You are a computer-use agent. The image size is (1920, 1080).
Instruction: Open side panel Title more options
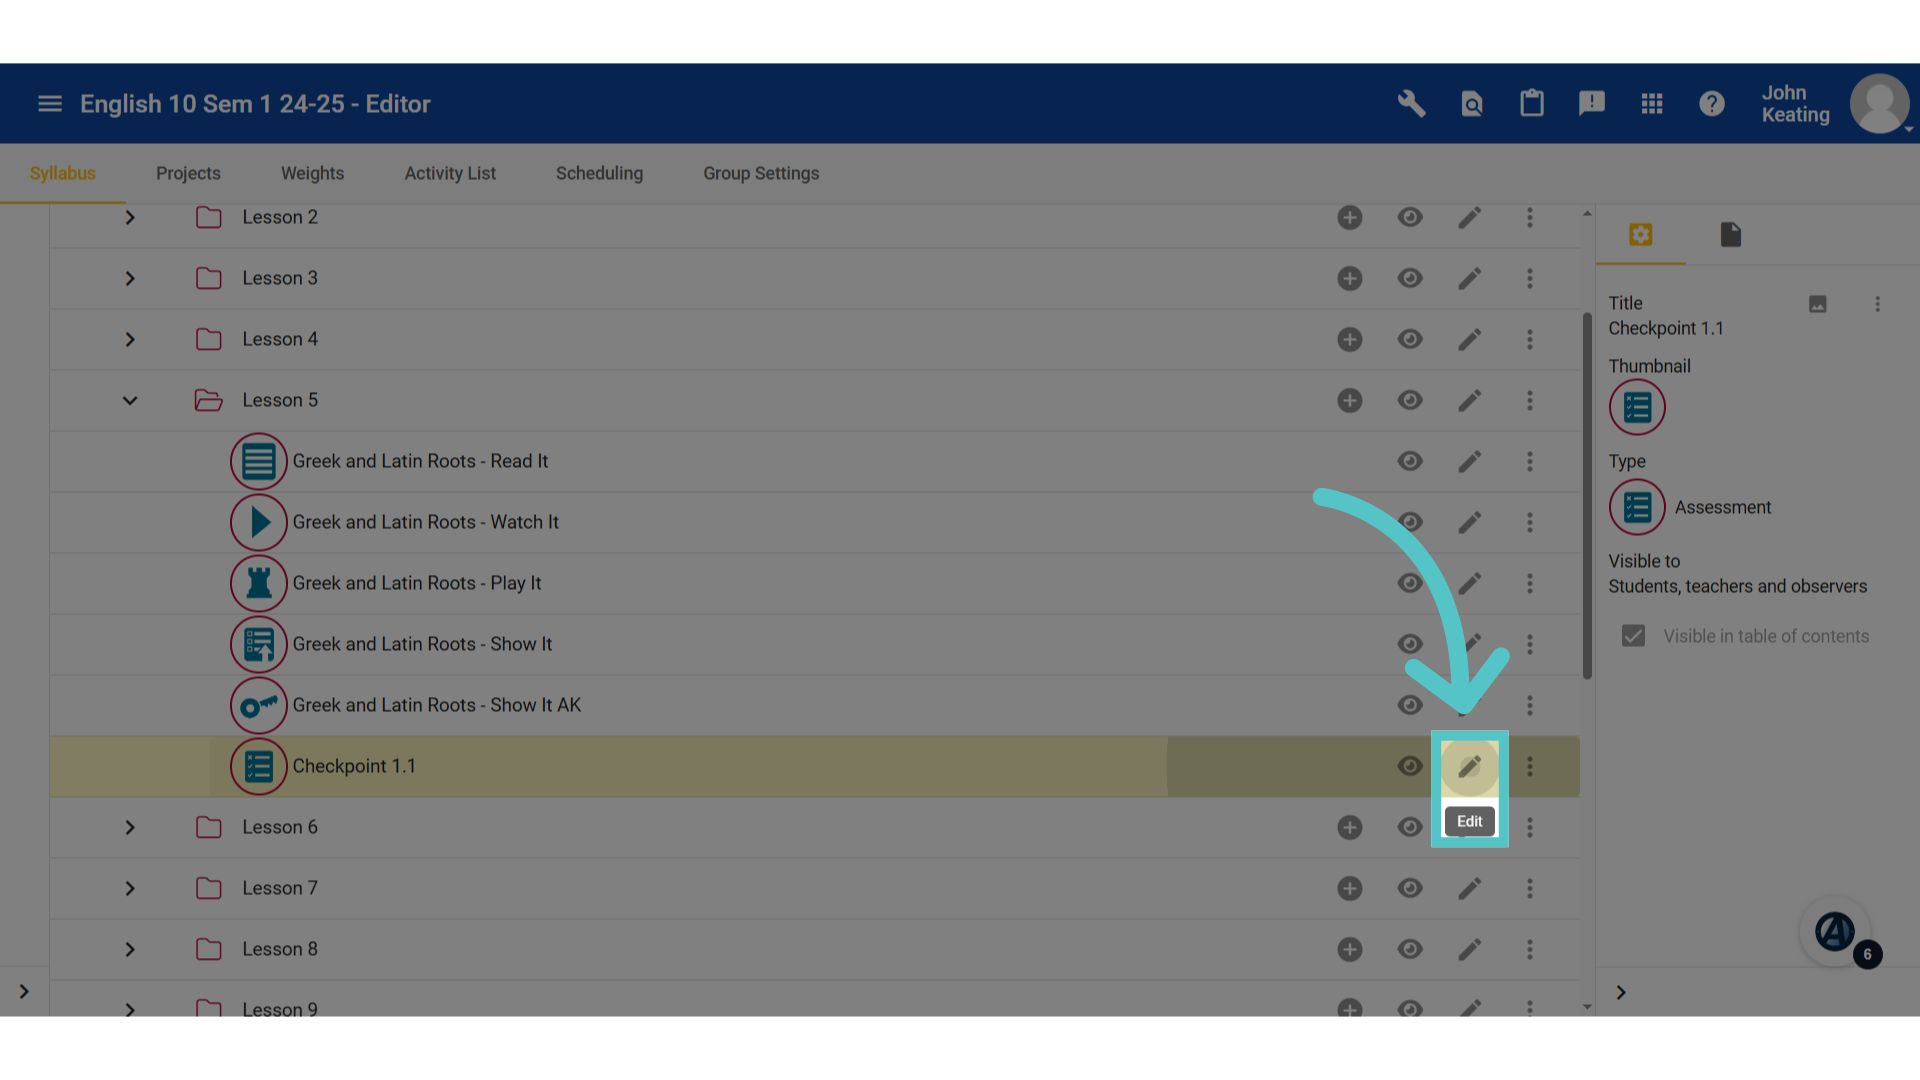(1878, 304)
